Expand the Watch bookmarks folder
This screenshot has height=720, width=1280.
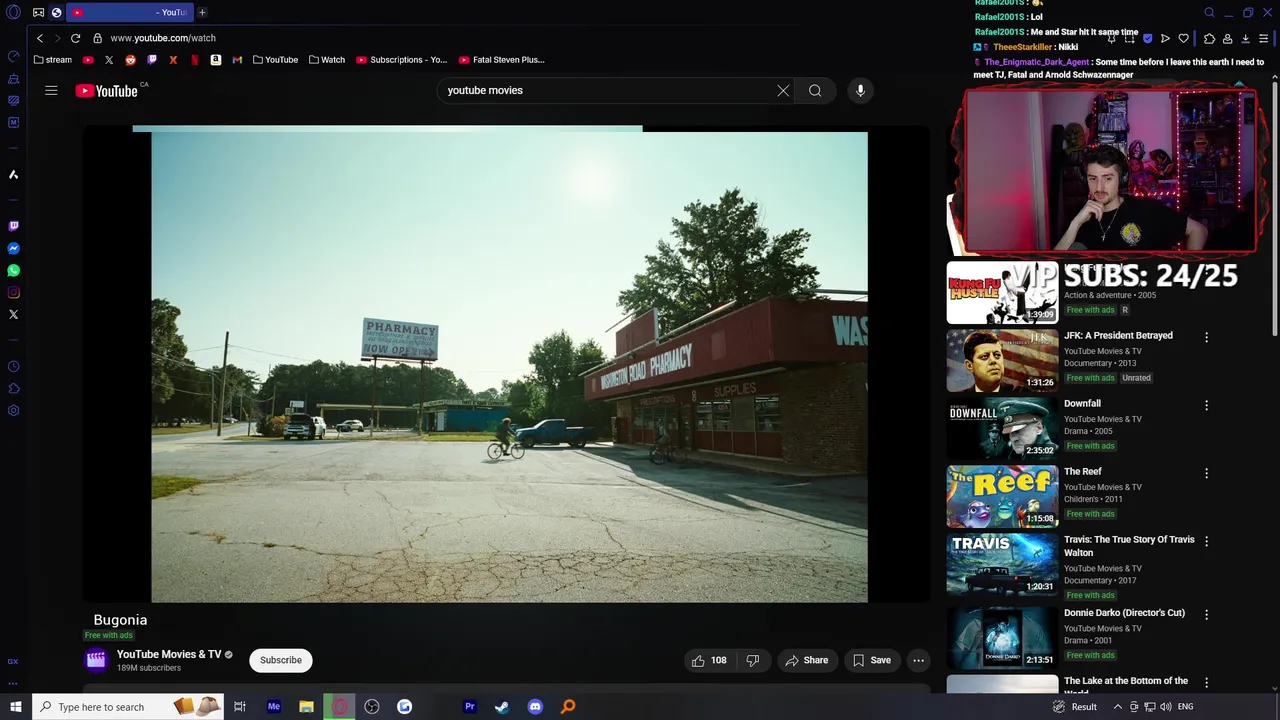327,60
